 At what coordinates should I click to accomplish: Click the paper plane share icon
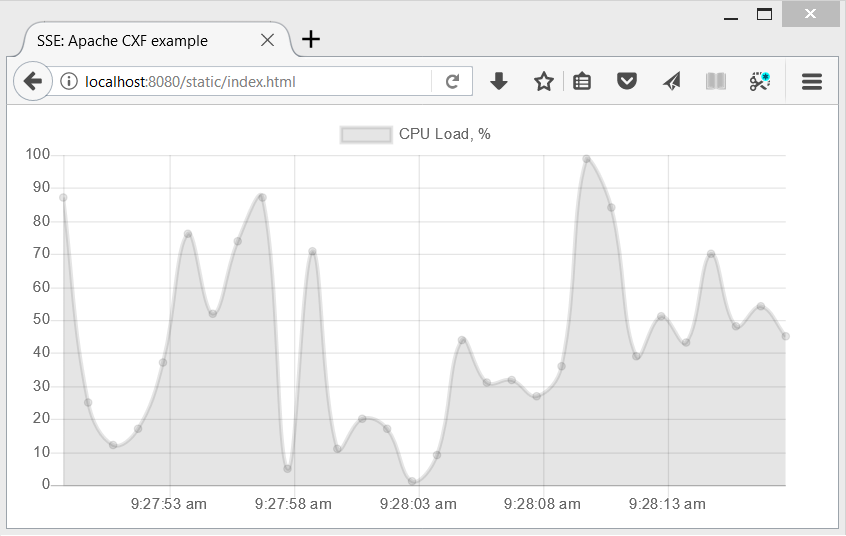coord(672,82)
